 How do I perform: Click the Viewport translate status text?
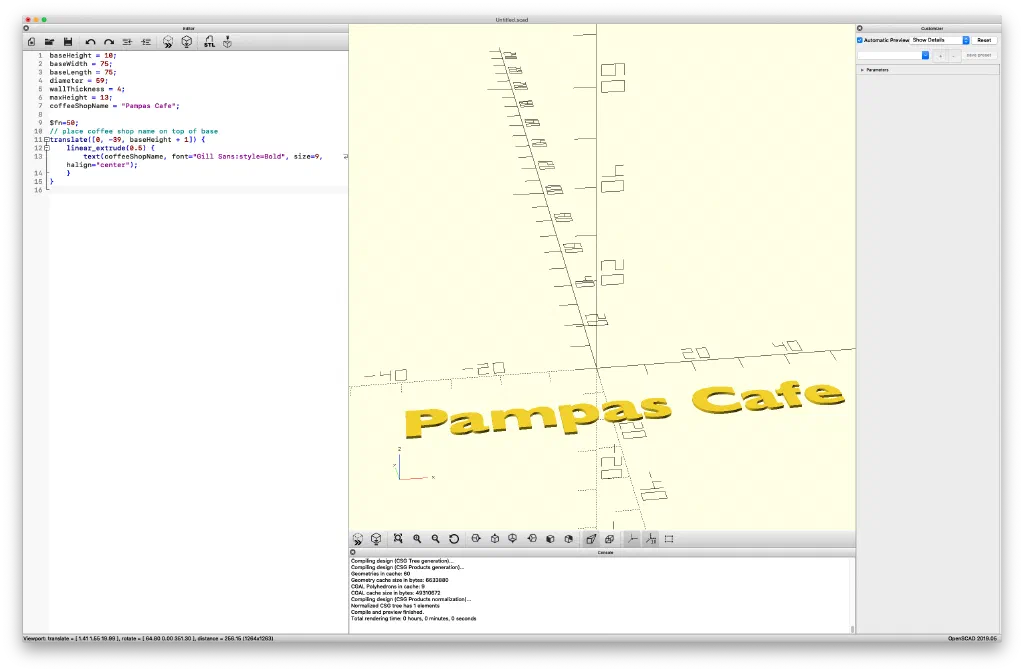click(148, 639)
